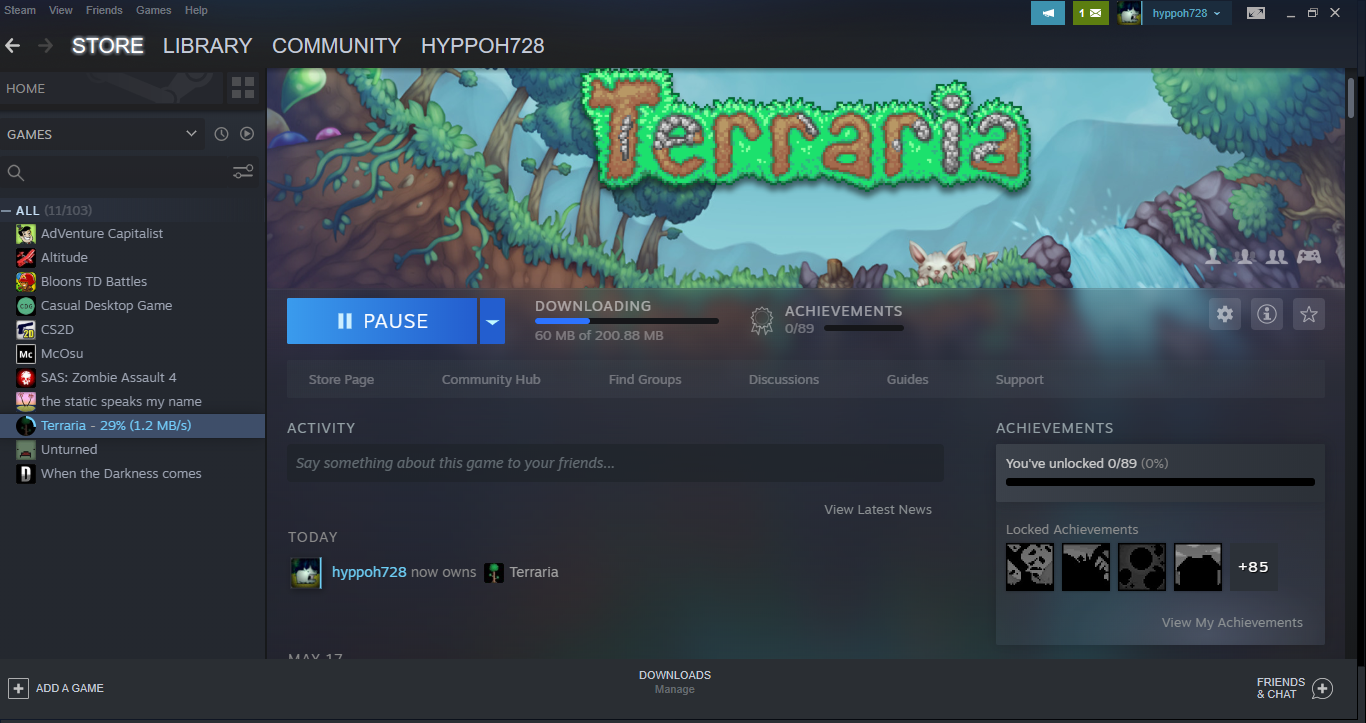This screenshot has width=1366, height=723.
Task: Click the hyppoh728 avatar in the top bar
Action: pyautogui.click(x=1130, y=13)
